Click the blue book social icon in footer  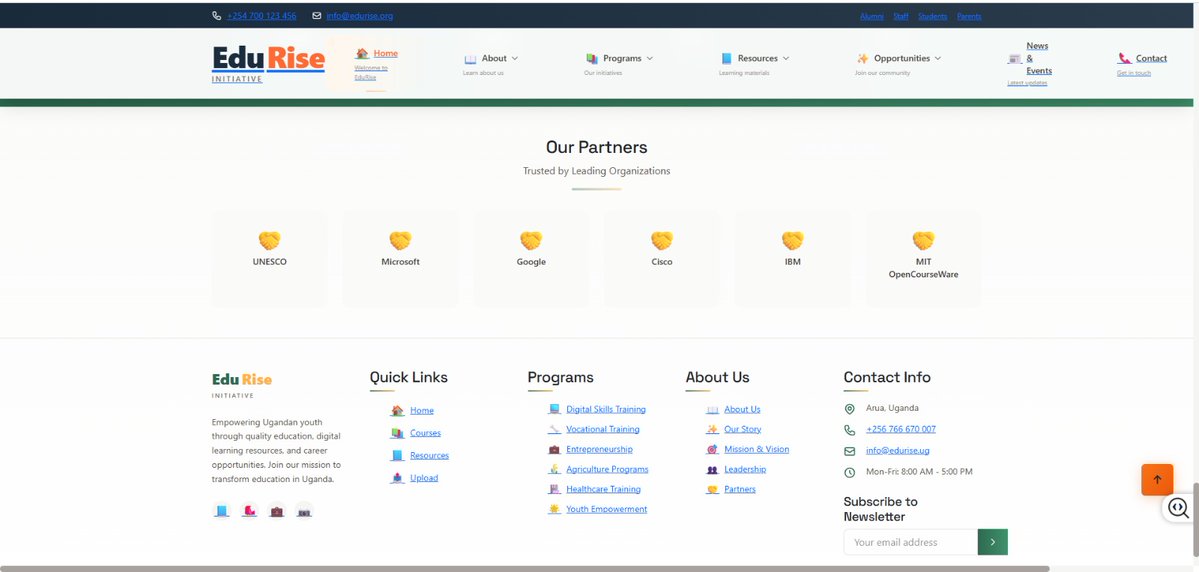point(222,511)
